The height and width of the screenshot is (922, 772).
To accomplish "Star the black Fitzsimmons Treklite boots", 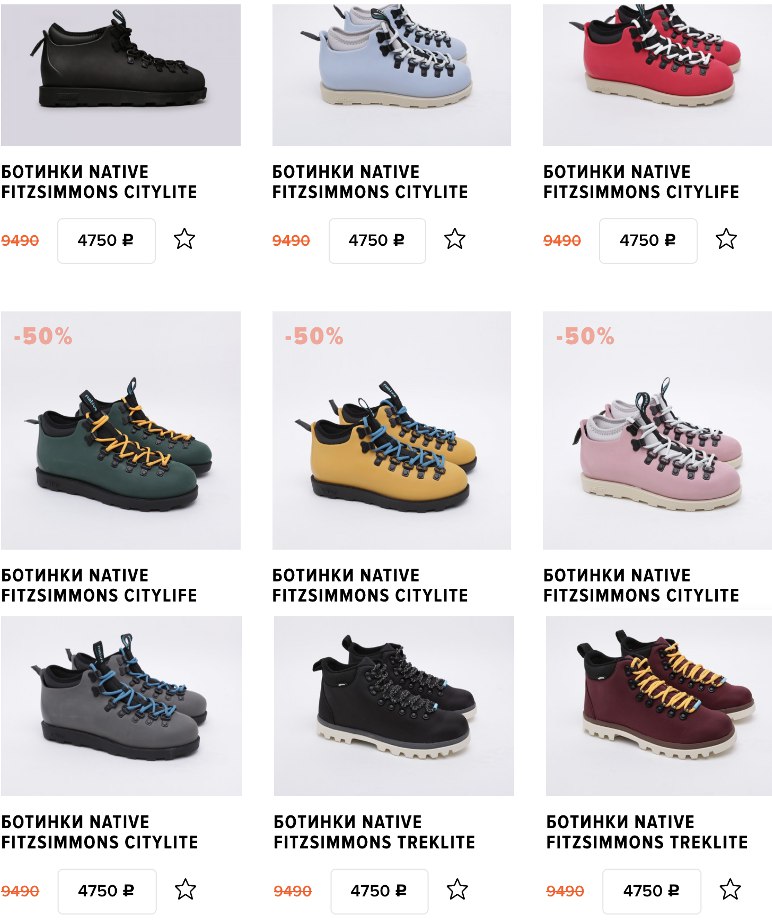I will click(x=457, y=890).
